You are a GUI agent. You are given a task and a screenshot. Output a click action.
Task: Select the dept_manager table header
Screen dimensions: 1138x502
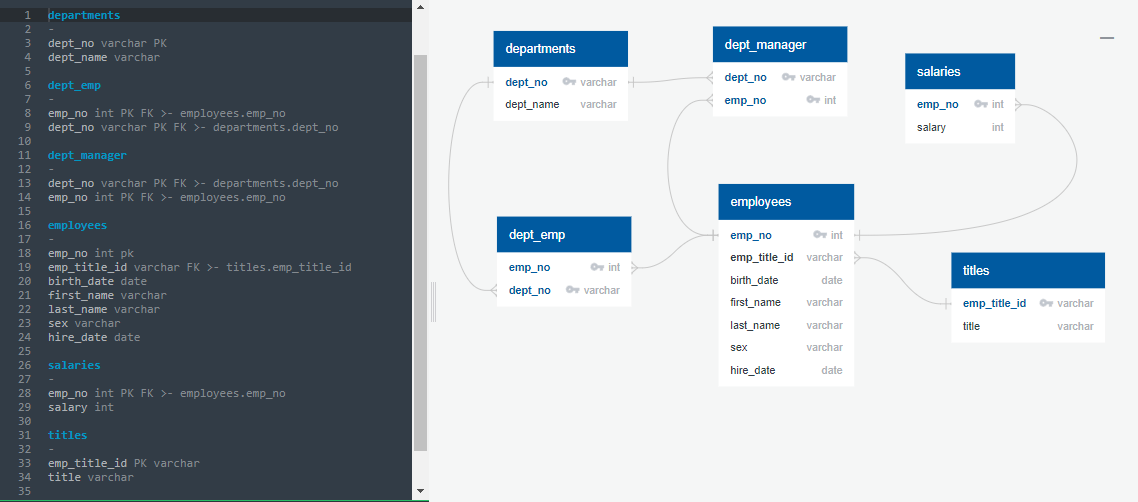coord(779,44)
